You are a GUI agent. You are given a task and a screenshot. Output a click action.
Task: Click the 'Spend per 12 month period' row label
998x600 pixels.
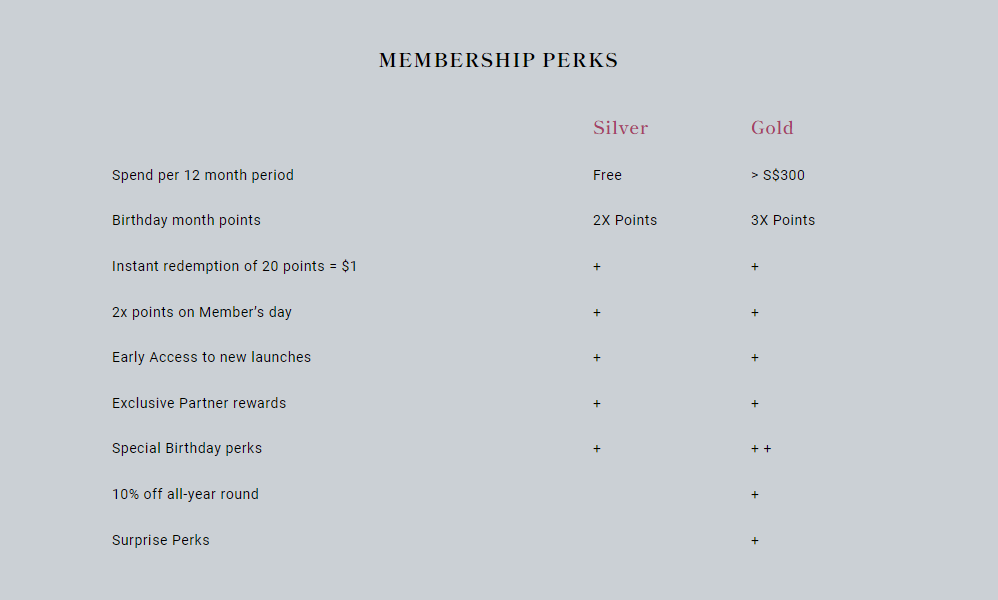[203, 175]
